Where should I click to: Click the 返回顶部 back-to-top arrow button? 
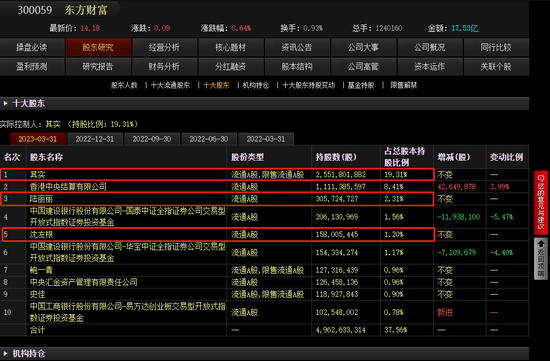[541, 259]
